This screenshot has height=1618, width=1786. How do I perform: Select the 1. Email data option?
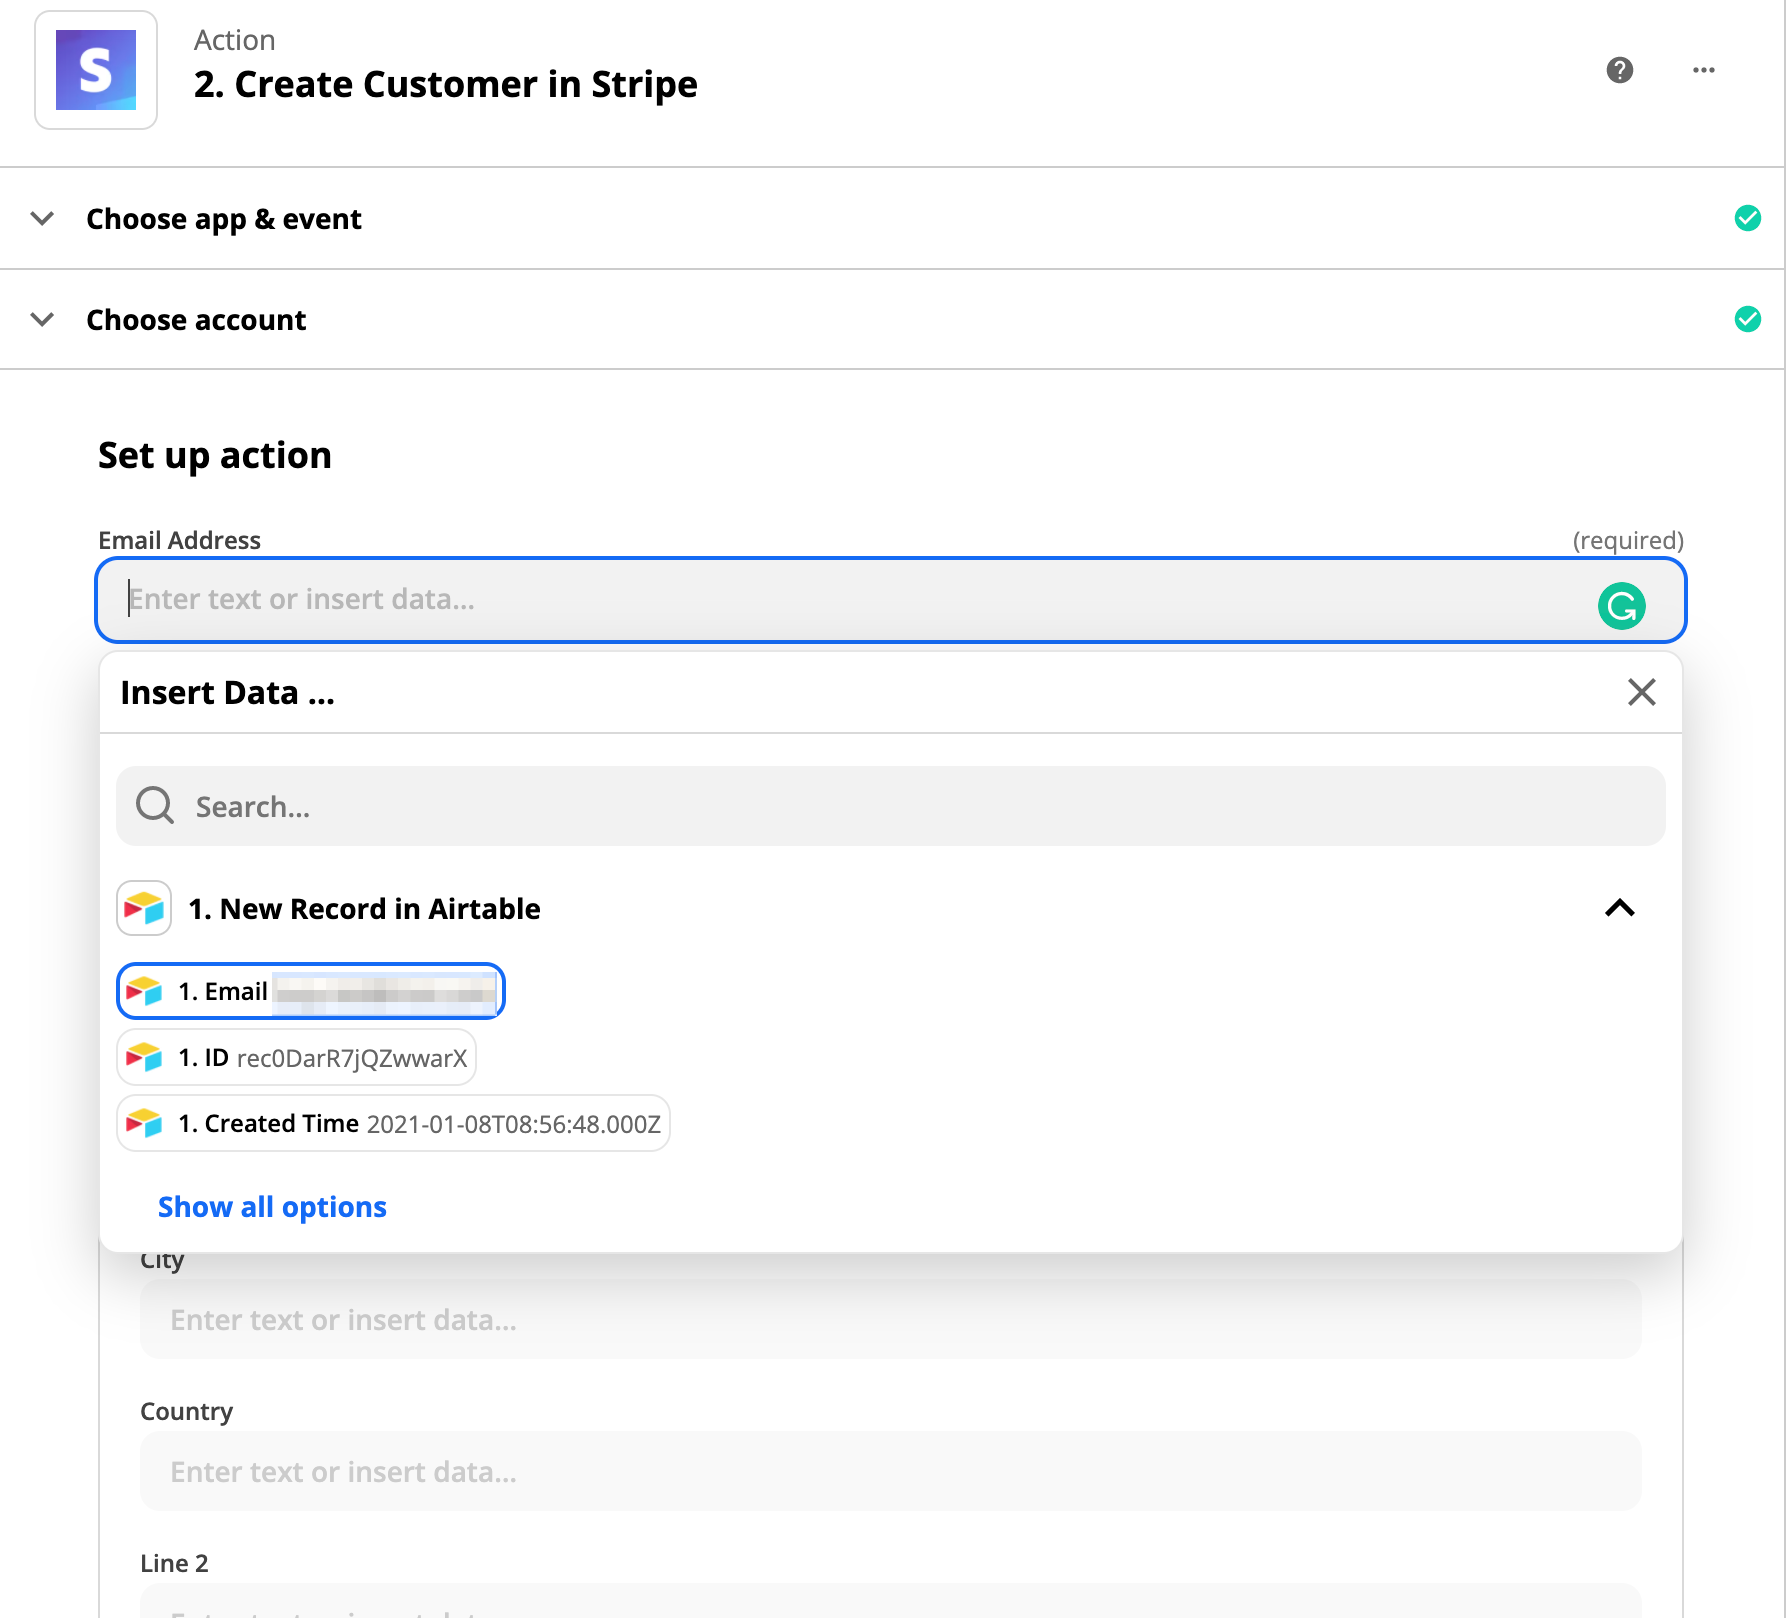click(x=311, y=991)
